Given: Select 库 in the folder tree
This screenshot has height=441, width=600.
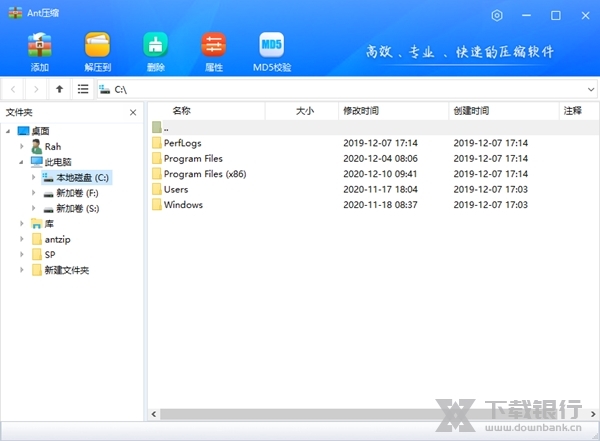Looking at the screenshot, I should 42,224.
